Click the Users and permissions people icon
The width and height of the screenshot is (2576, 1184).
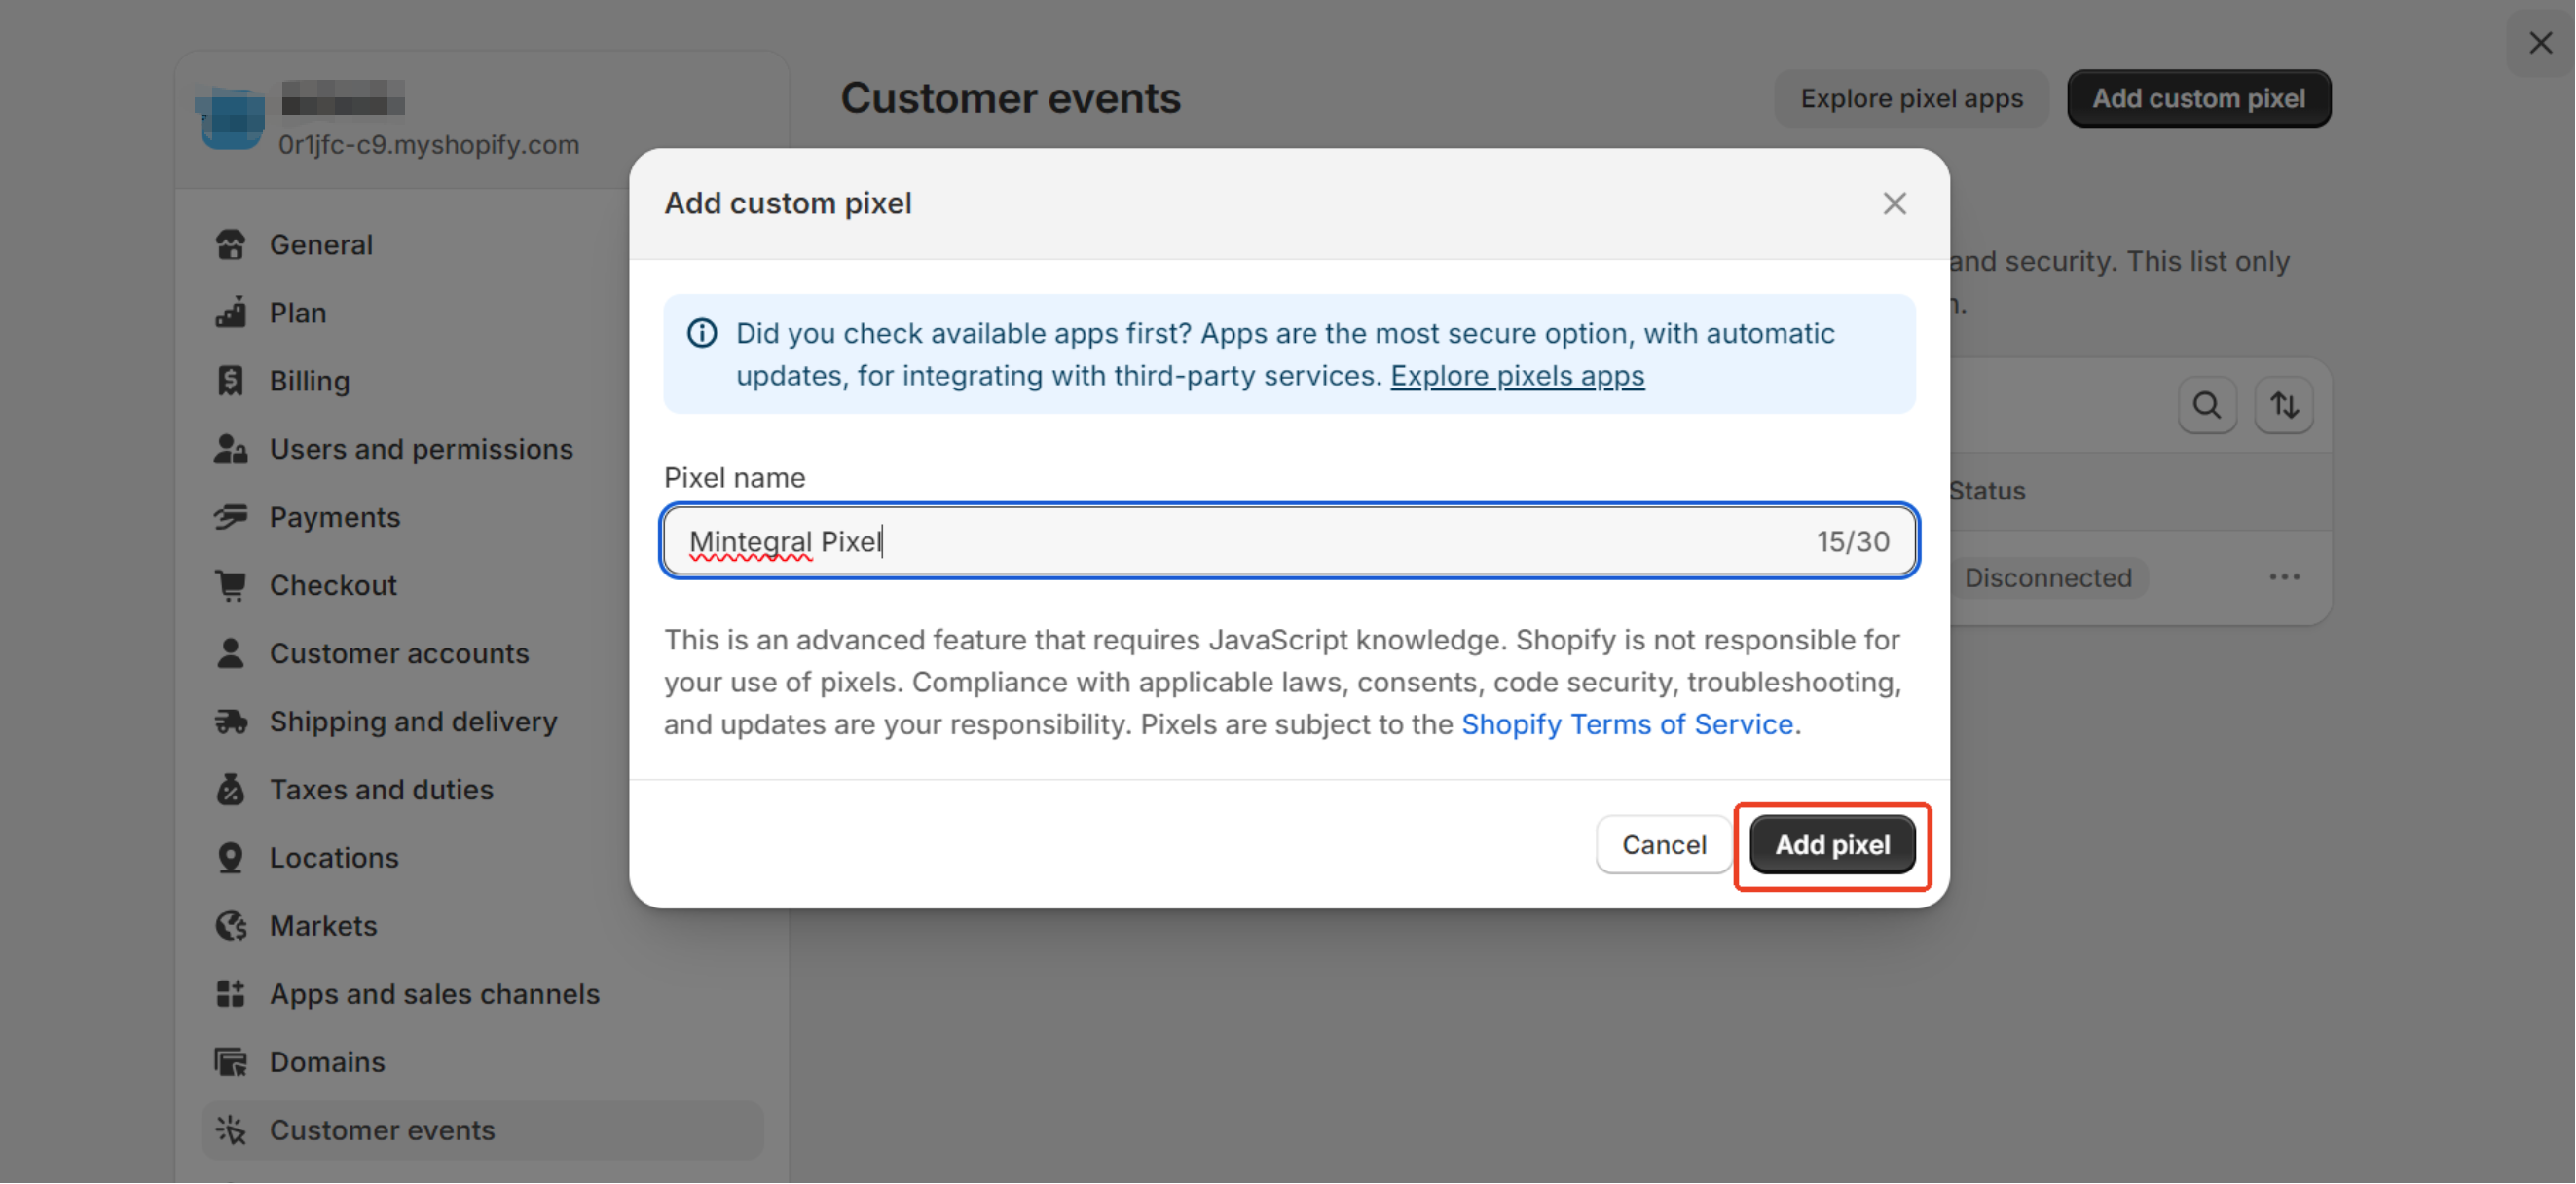pos(231,448)
